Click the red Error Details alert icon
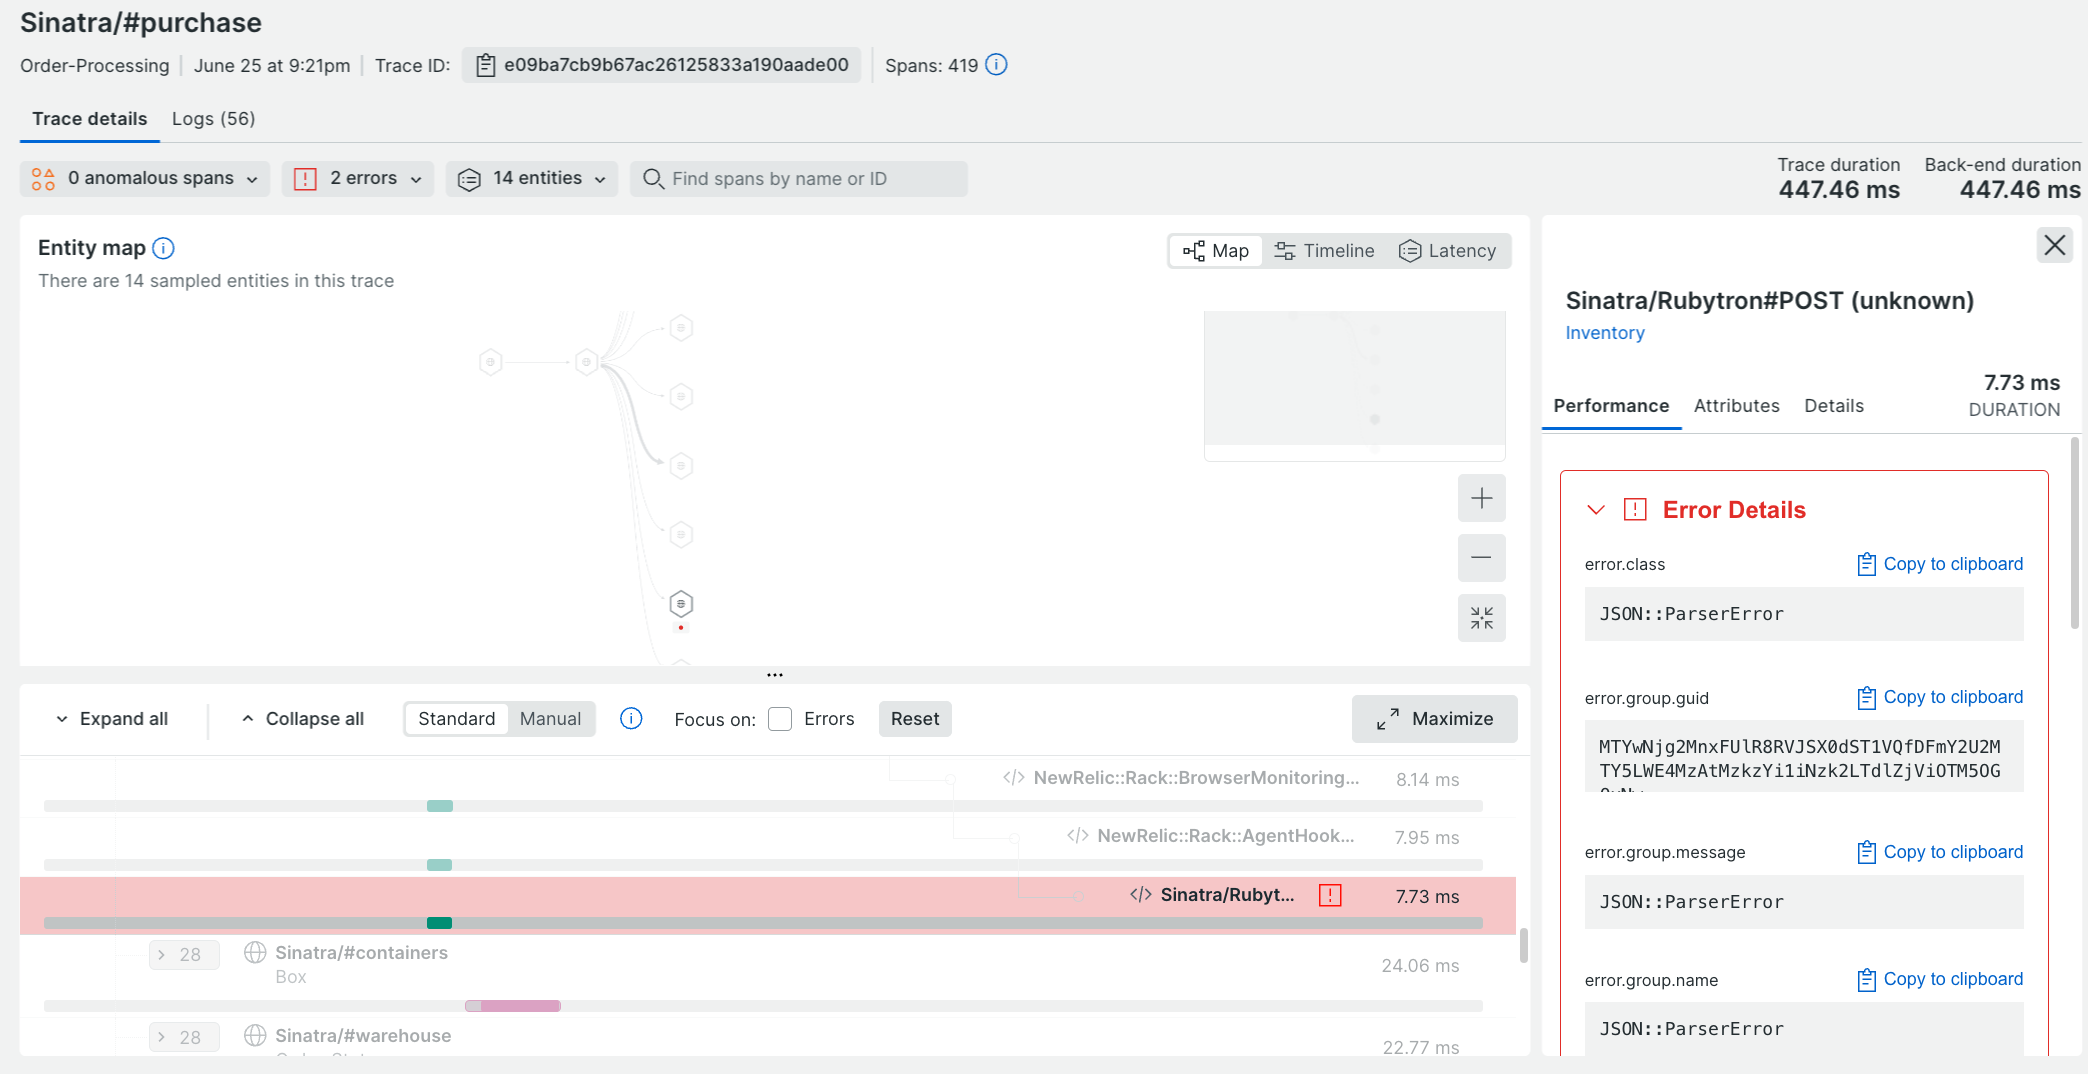This screenshot has height=1074, width=2088. tap(1635, 510)
